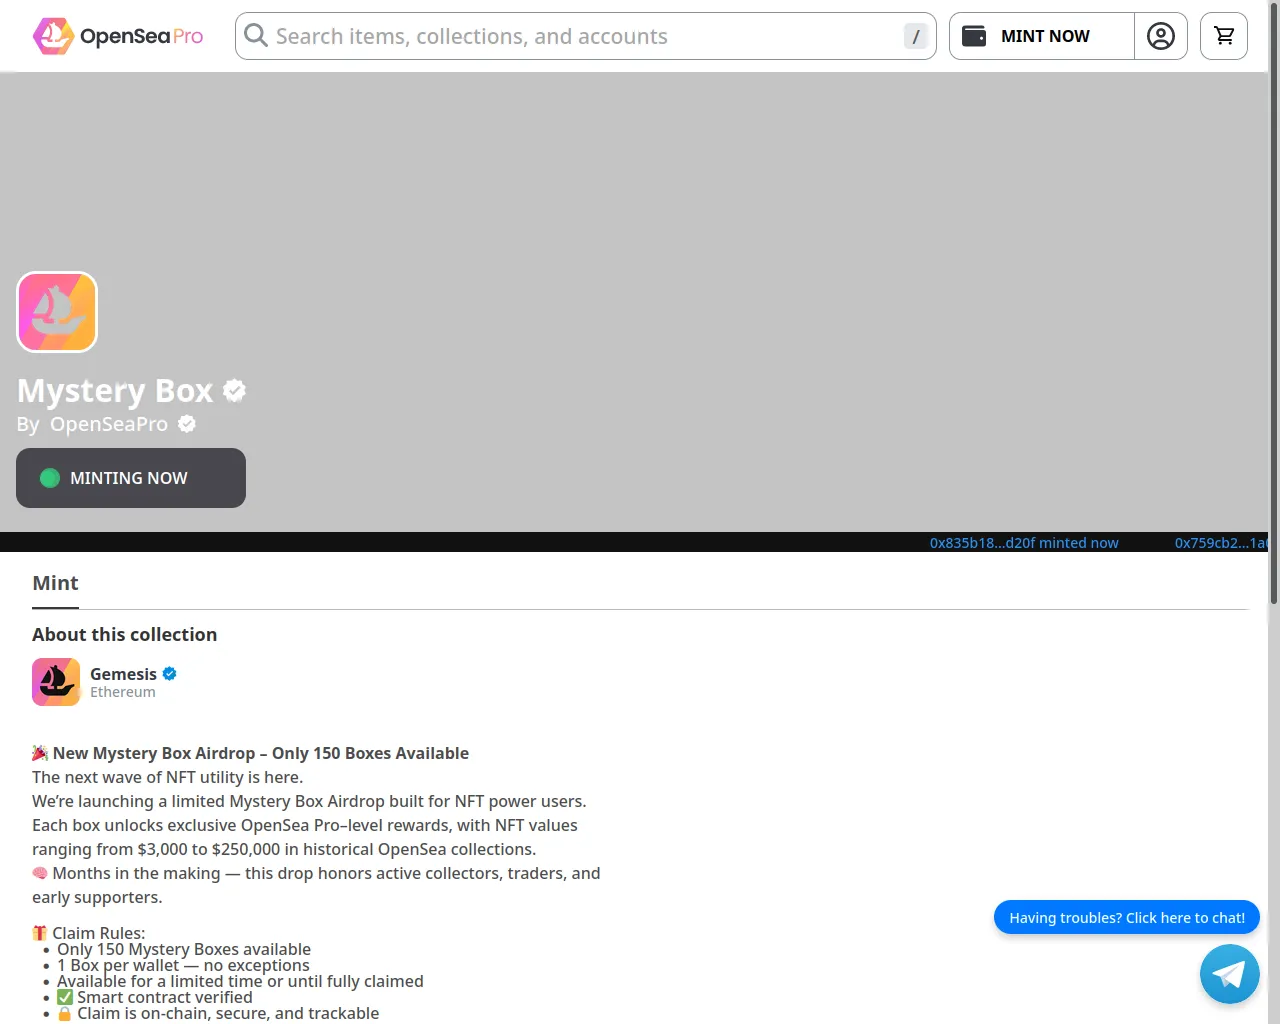Click 'Smart contract verified' line

pyautogui.click(x=165, y=997)
